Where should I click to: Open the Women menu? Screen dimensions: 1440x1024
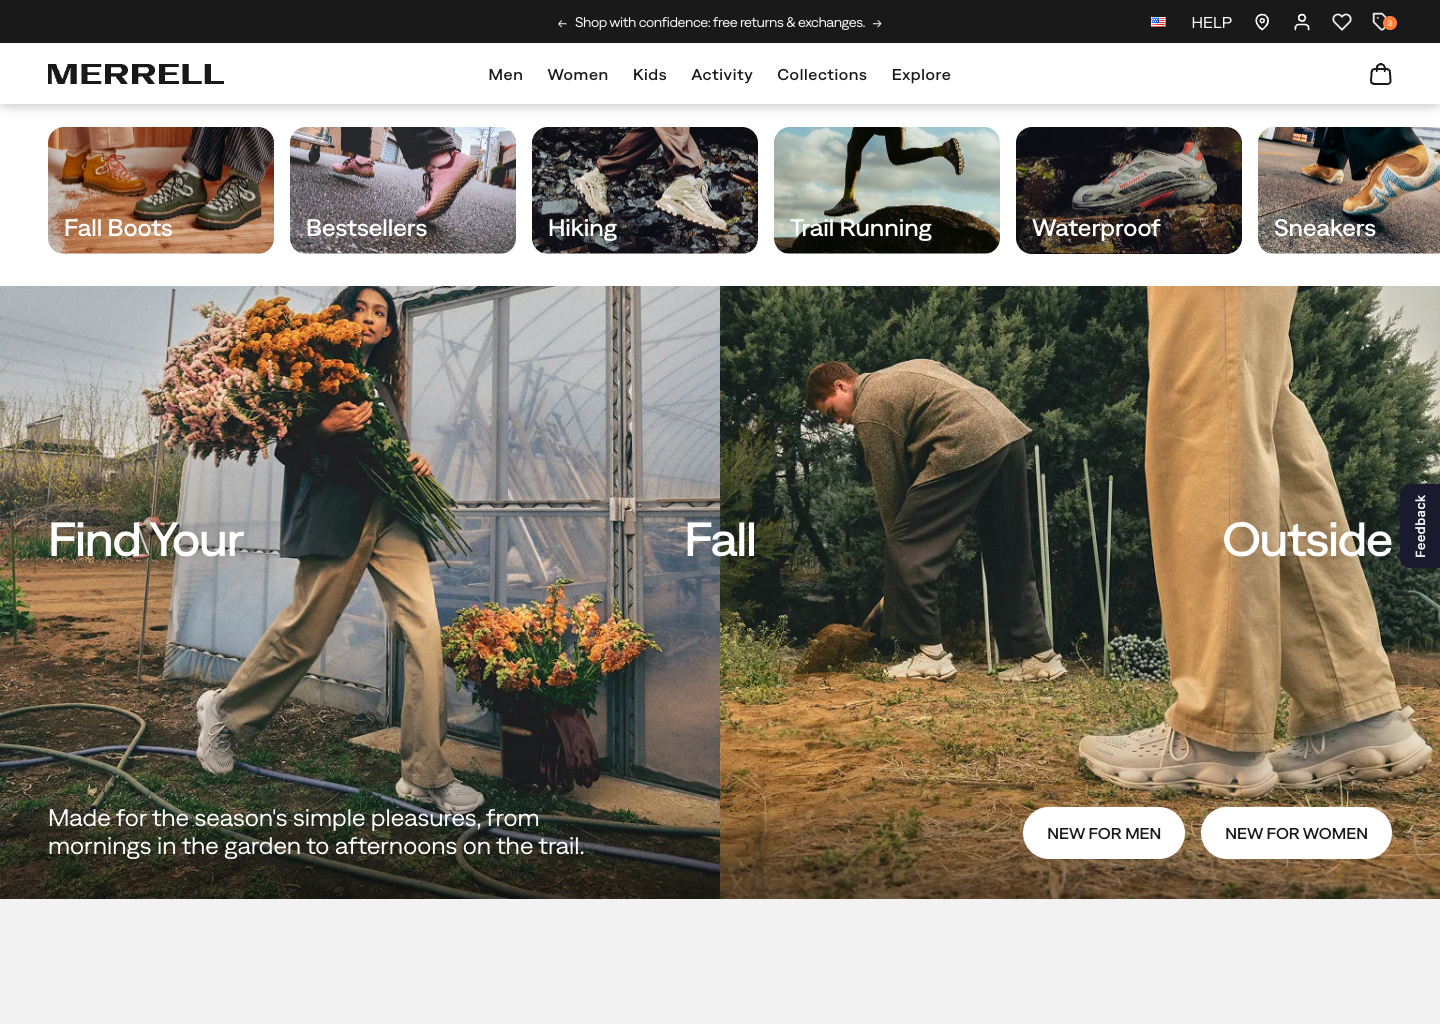pyautogui.click(x=578, y=75)
